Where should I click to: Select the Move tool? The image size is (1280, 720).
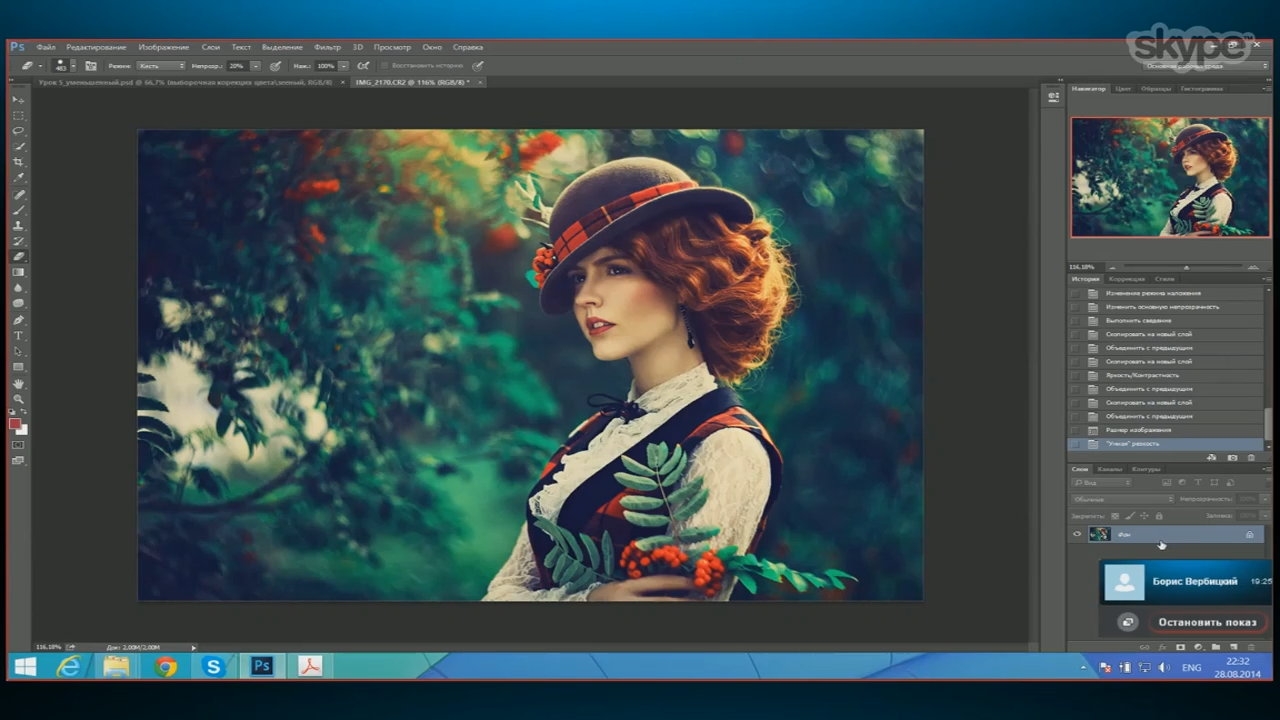click(x=18, y=100)
